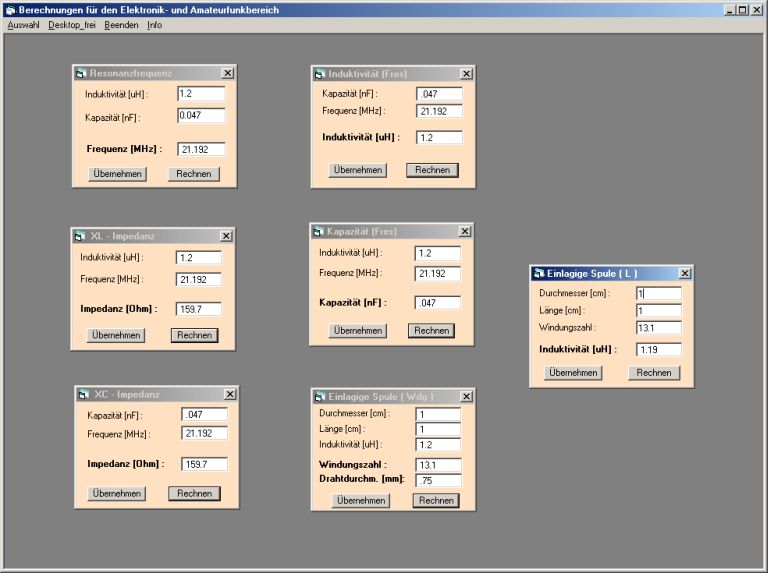
Task: Close the Induktivität (Fres) window
Action: pos(466,73)
